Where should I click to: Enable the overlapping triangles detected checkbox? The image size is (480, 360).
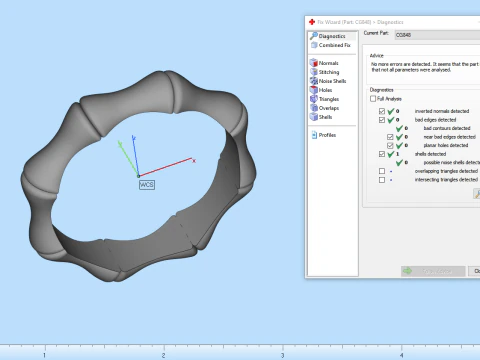click(x=382, y=171)
